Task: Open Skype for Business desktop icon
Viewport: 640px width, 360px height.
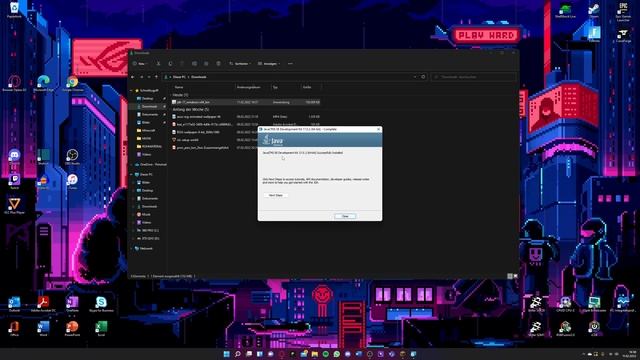Action: click(101, 304)
